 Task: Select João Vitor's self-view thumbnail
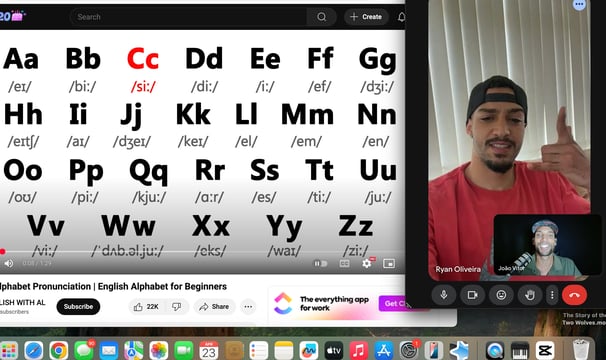[x=548, y=245]
